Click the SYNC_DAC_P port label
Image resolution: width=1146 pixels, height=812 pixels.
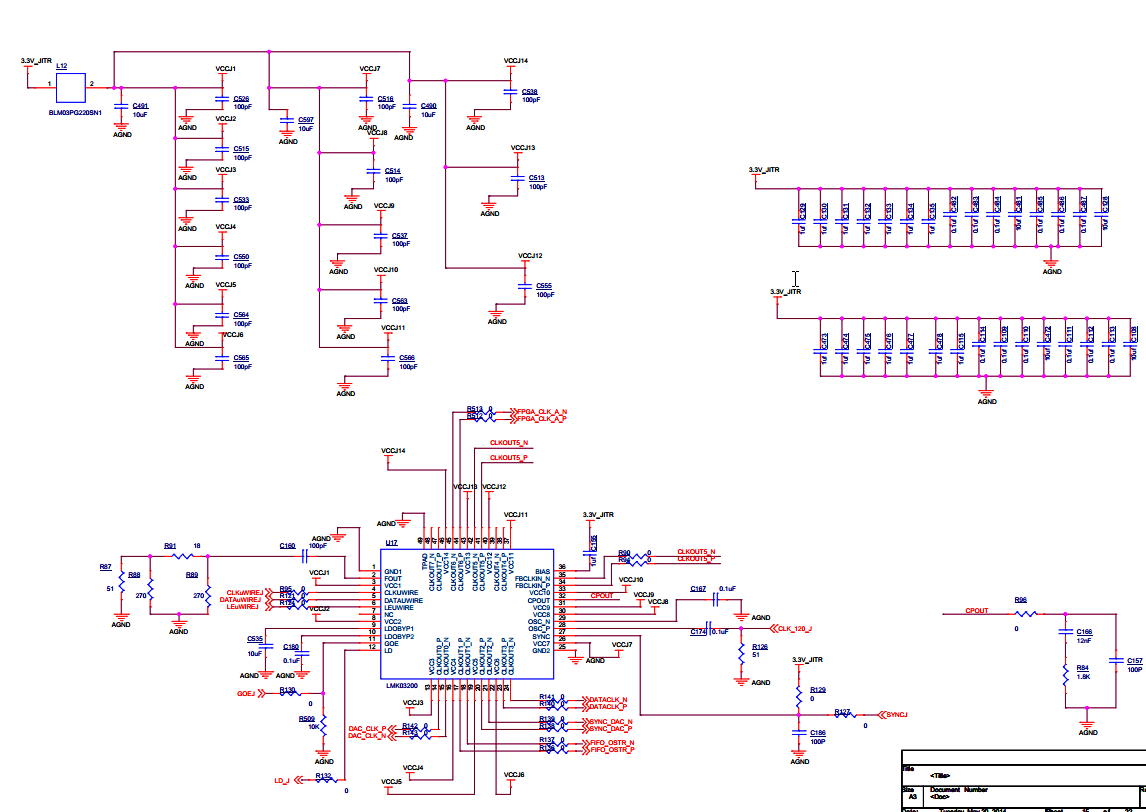tap(611, 729)
